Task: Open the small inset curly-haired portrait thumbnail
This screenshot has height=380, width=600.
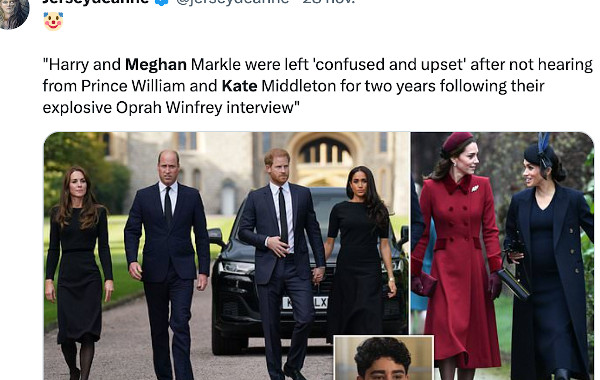Action: (x=384, y=358)
